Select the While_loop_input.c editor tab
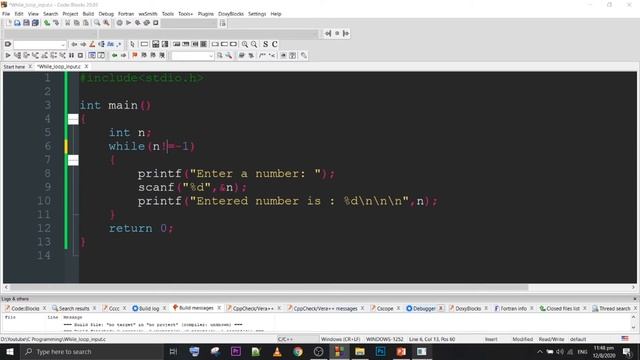 (x=59, y=67)
